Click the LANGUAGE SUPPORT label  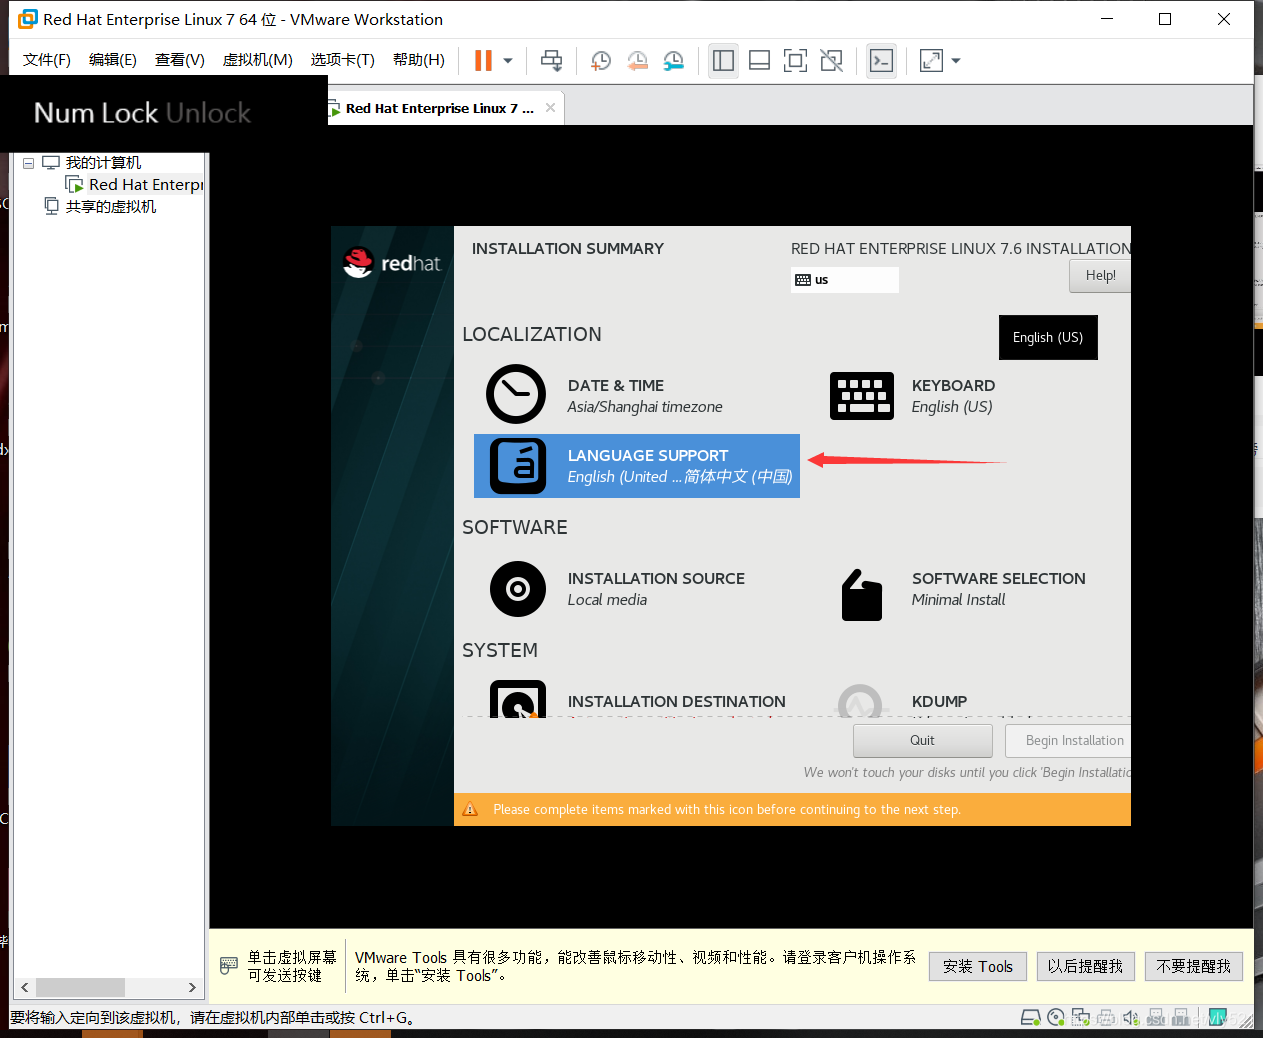pos(648,455)
